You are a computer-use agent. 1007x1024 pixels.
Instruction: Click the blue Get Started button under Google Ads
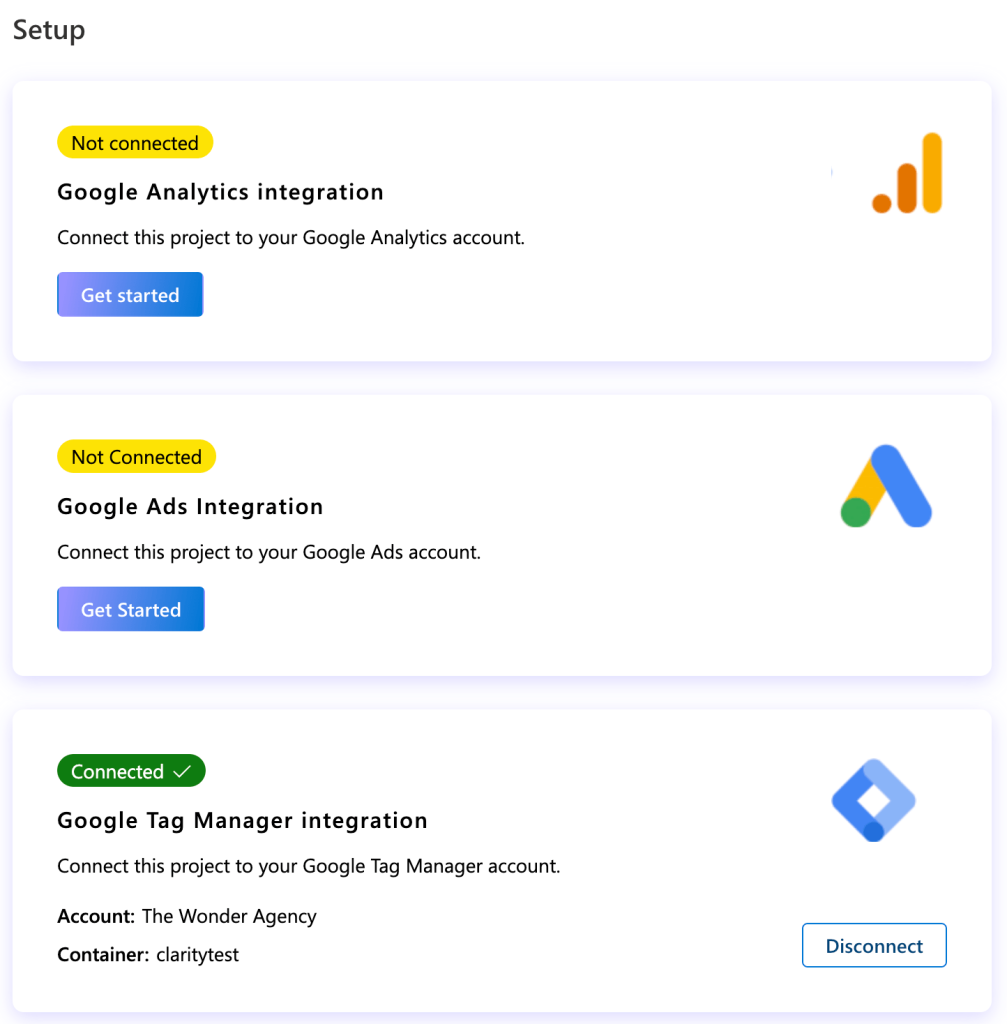pos(130,608)
